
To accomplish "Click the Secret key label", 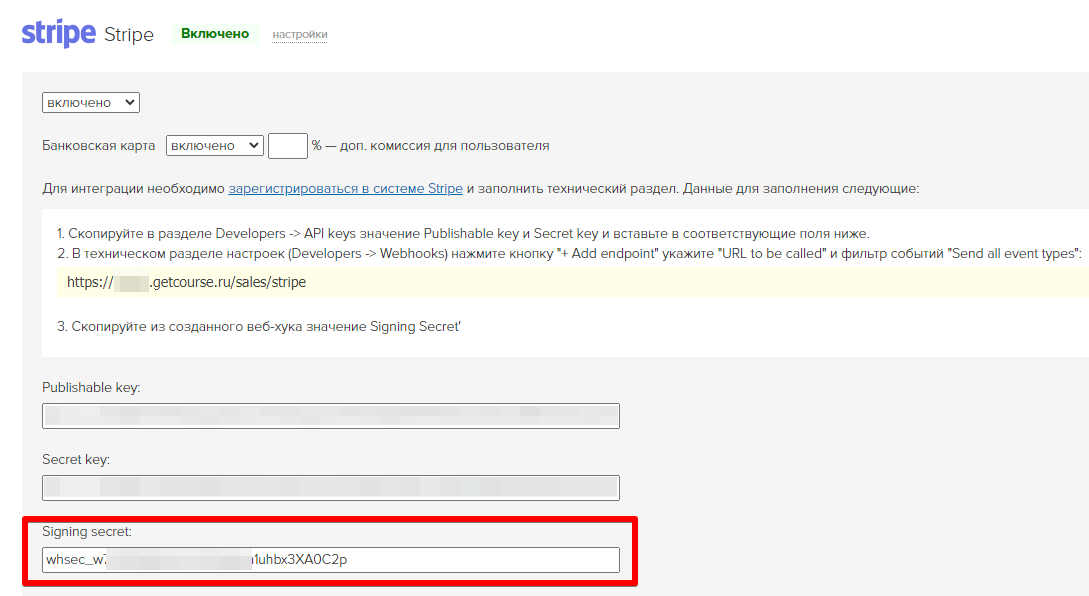I will click(76, 459).
